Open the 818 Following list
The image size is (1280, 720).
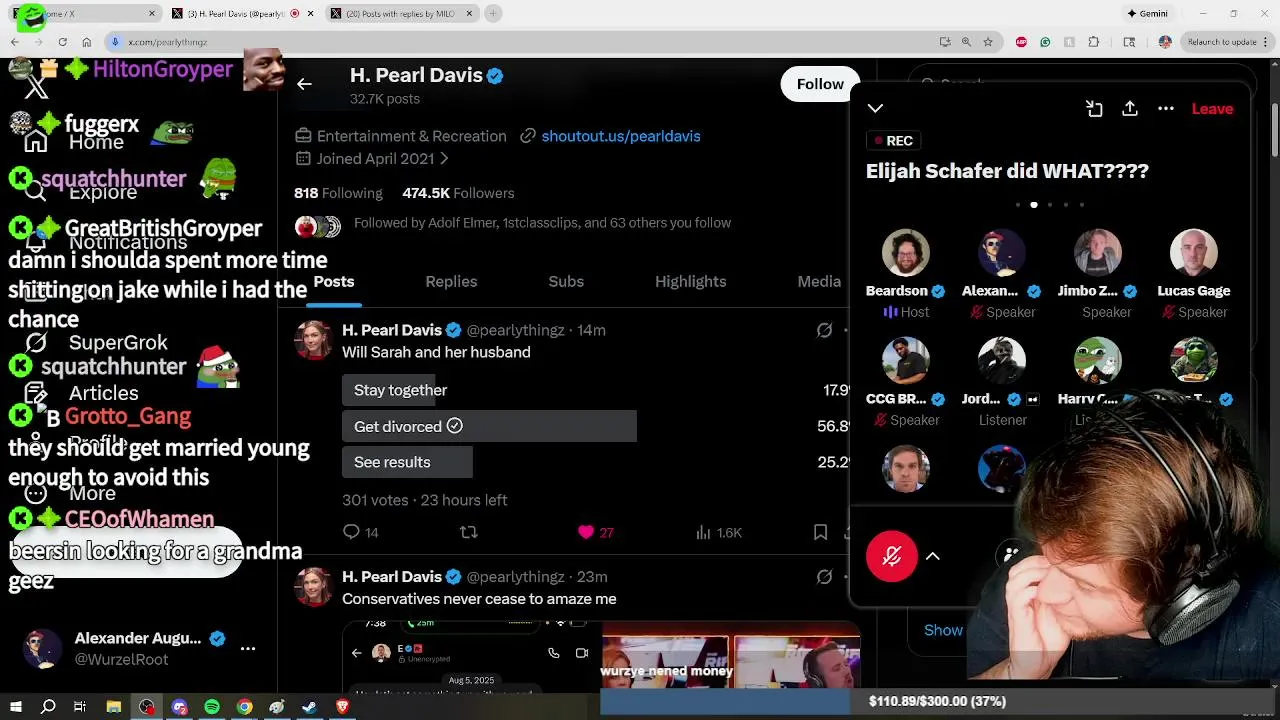click(338, 193)
